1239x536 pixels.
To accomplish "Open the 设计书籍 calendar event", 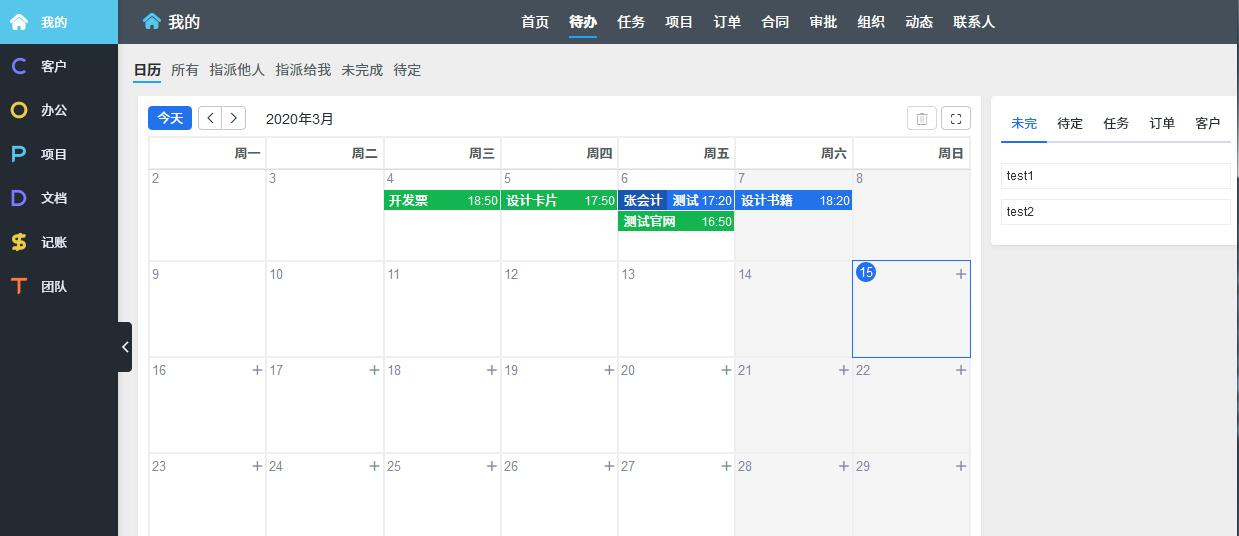I will click(793, 200).
